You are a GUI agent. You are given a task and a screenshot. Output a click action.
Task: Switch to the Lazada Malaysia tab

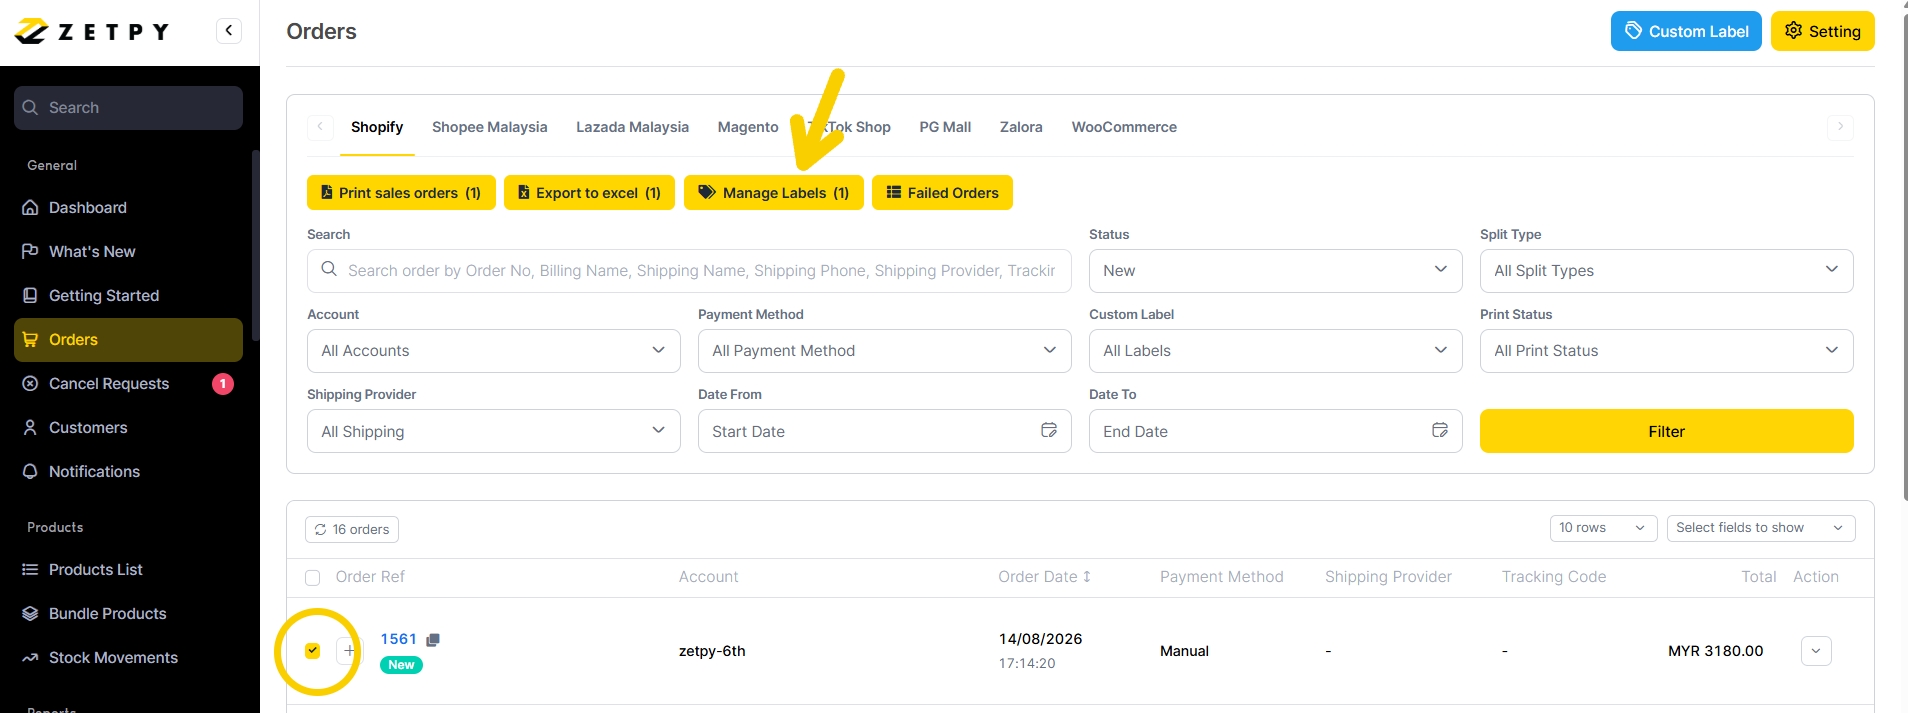point(632,127)
